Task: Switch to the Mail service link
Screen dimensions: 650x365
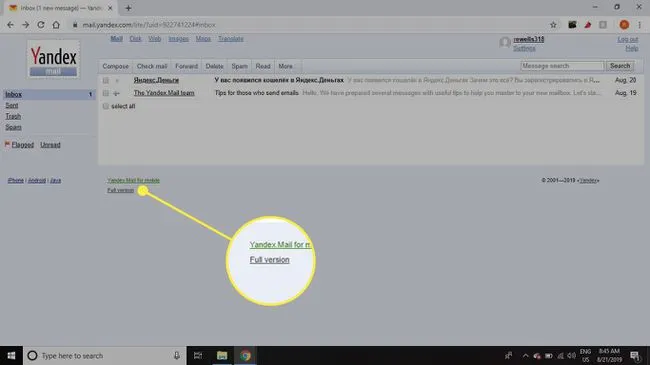Action: 116,39
